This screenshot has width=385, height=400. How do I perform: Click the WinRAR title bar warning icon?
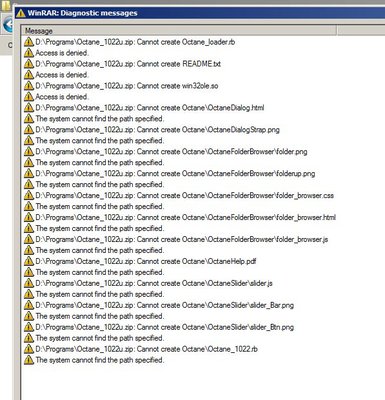click(x=21, y=13)
